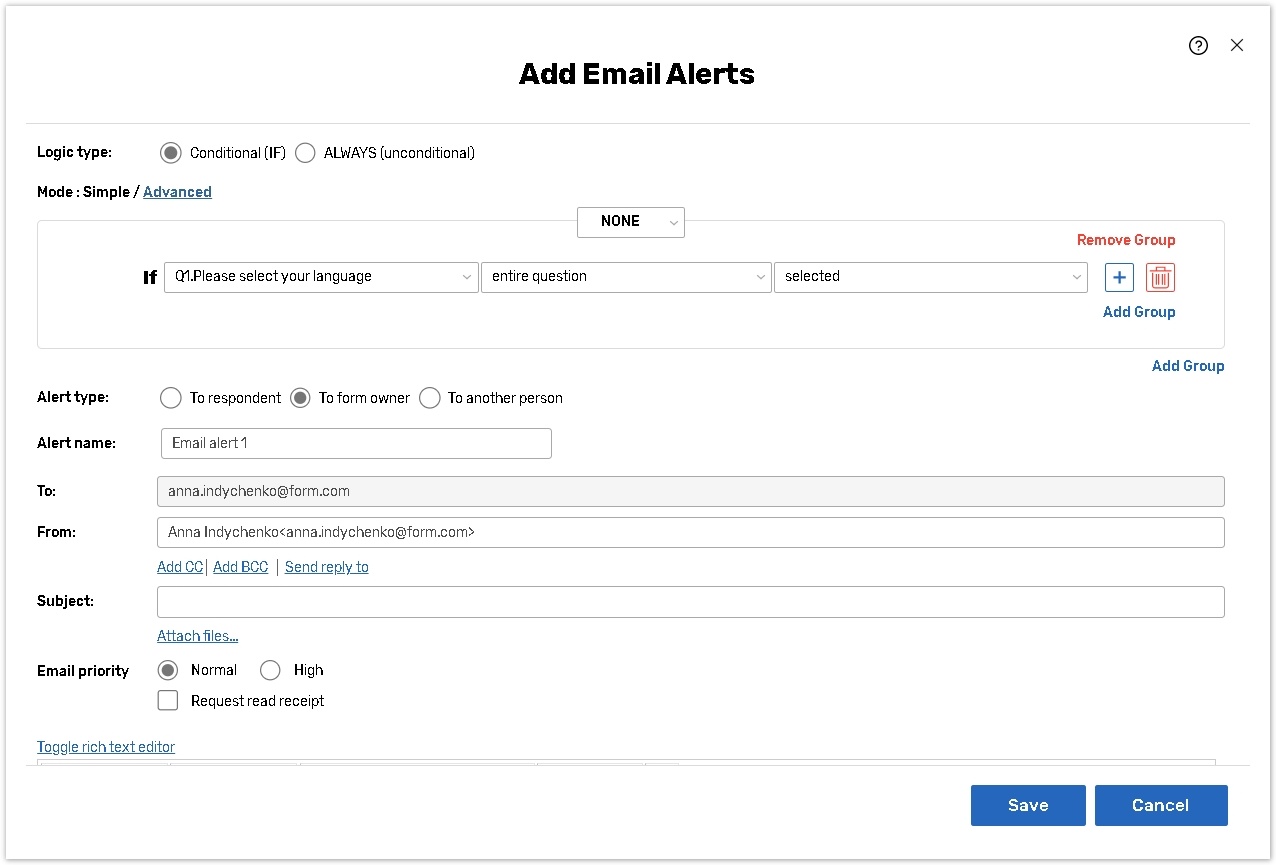Click the Remove Group link
Screen dimensions: 1276x865
(1125, 240)
